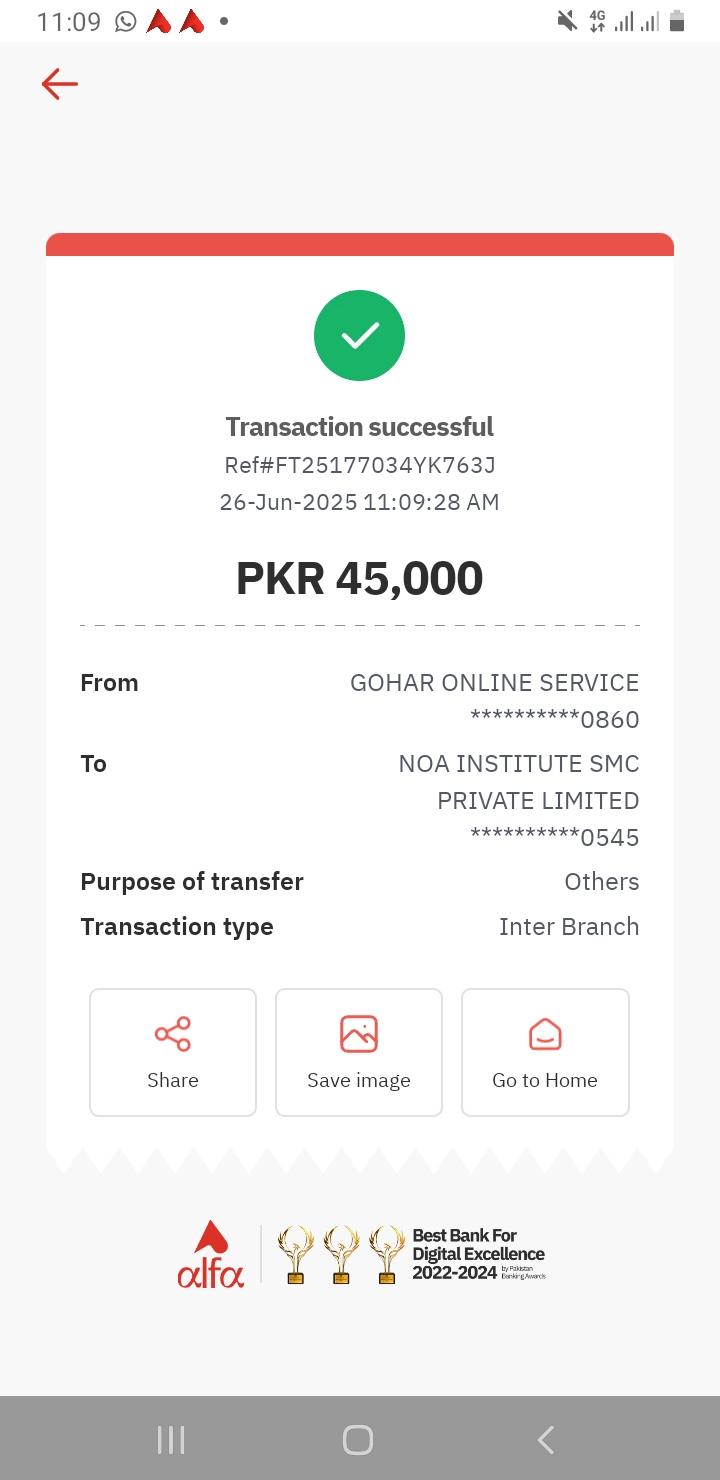Tap the battery icon in status bar
The width and height of the screenshot is (720, 1480).
click(677, 21)
